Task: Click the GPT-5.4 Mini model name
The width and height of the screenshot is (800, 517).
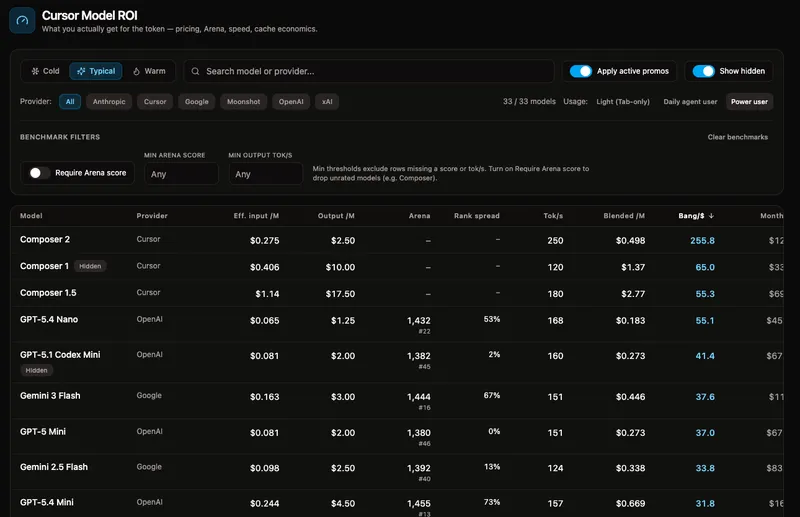Action: point(46,502)
